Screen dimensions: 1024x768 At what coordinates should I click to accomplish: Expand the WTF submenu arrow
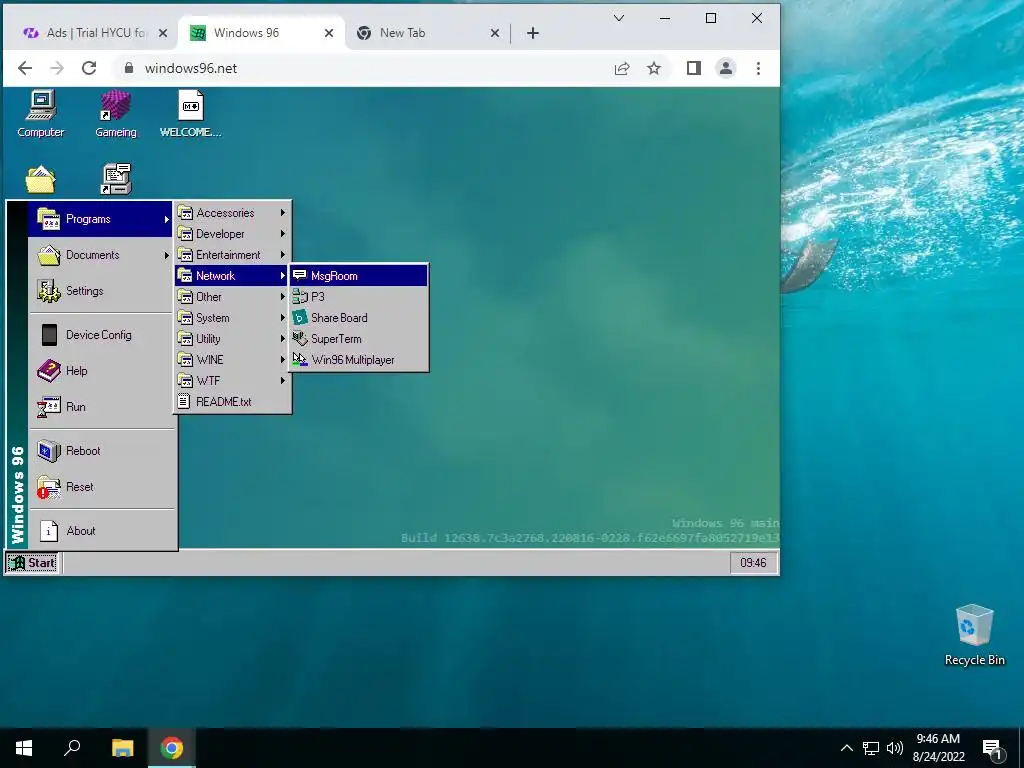(283, 380)
